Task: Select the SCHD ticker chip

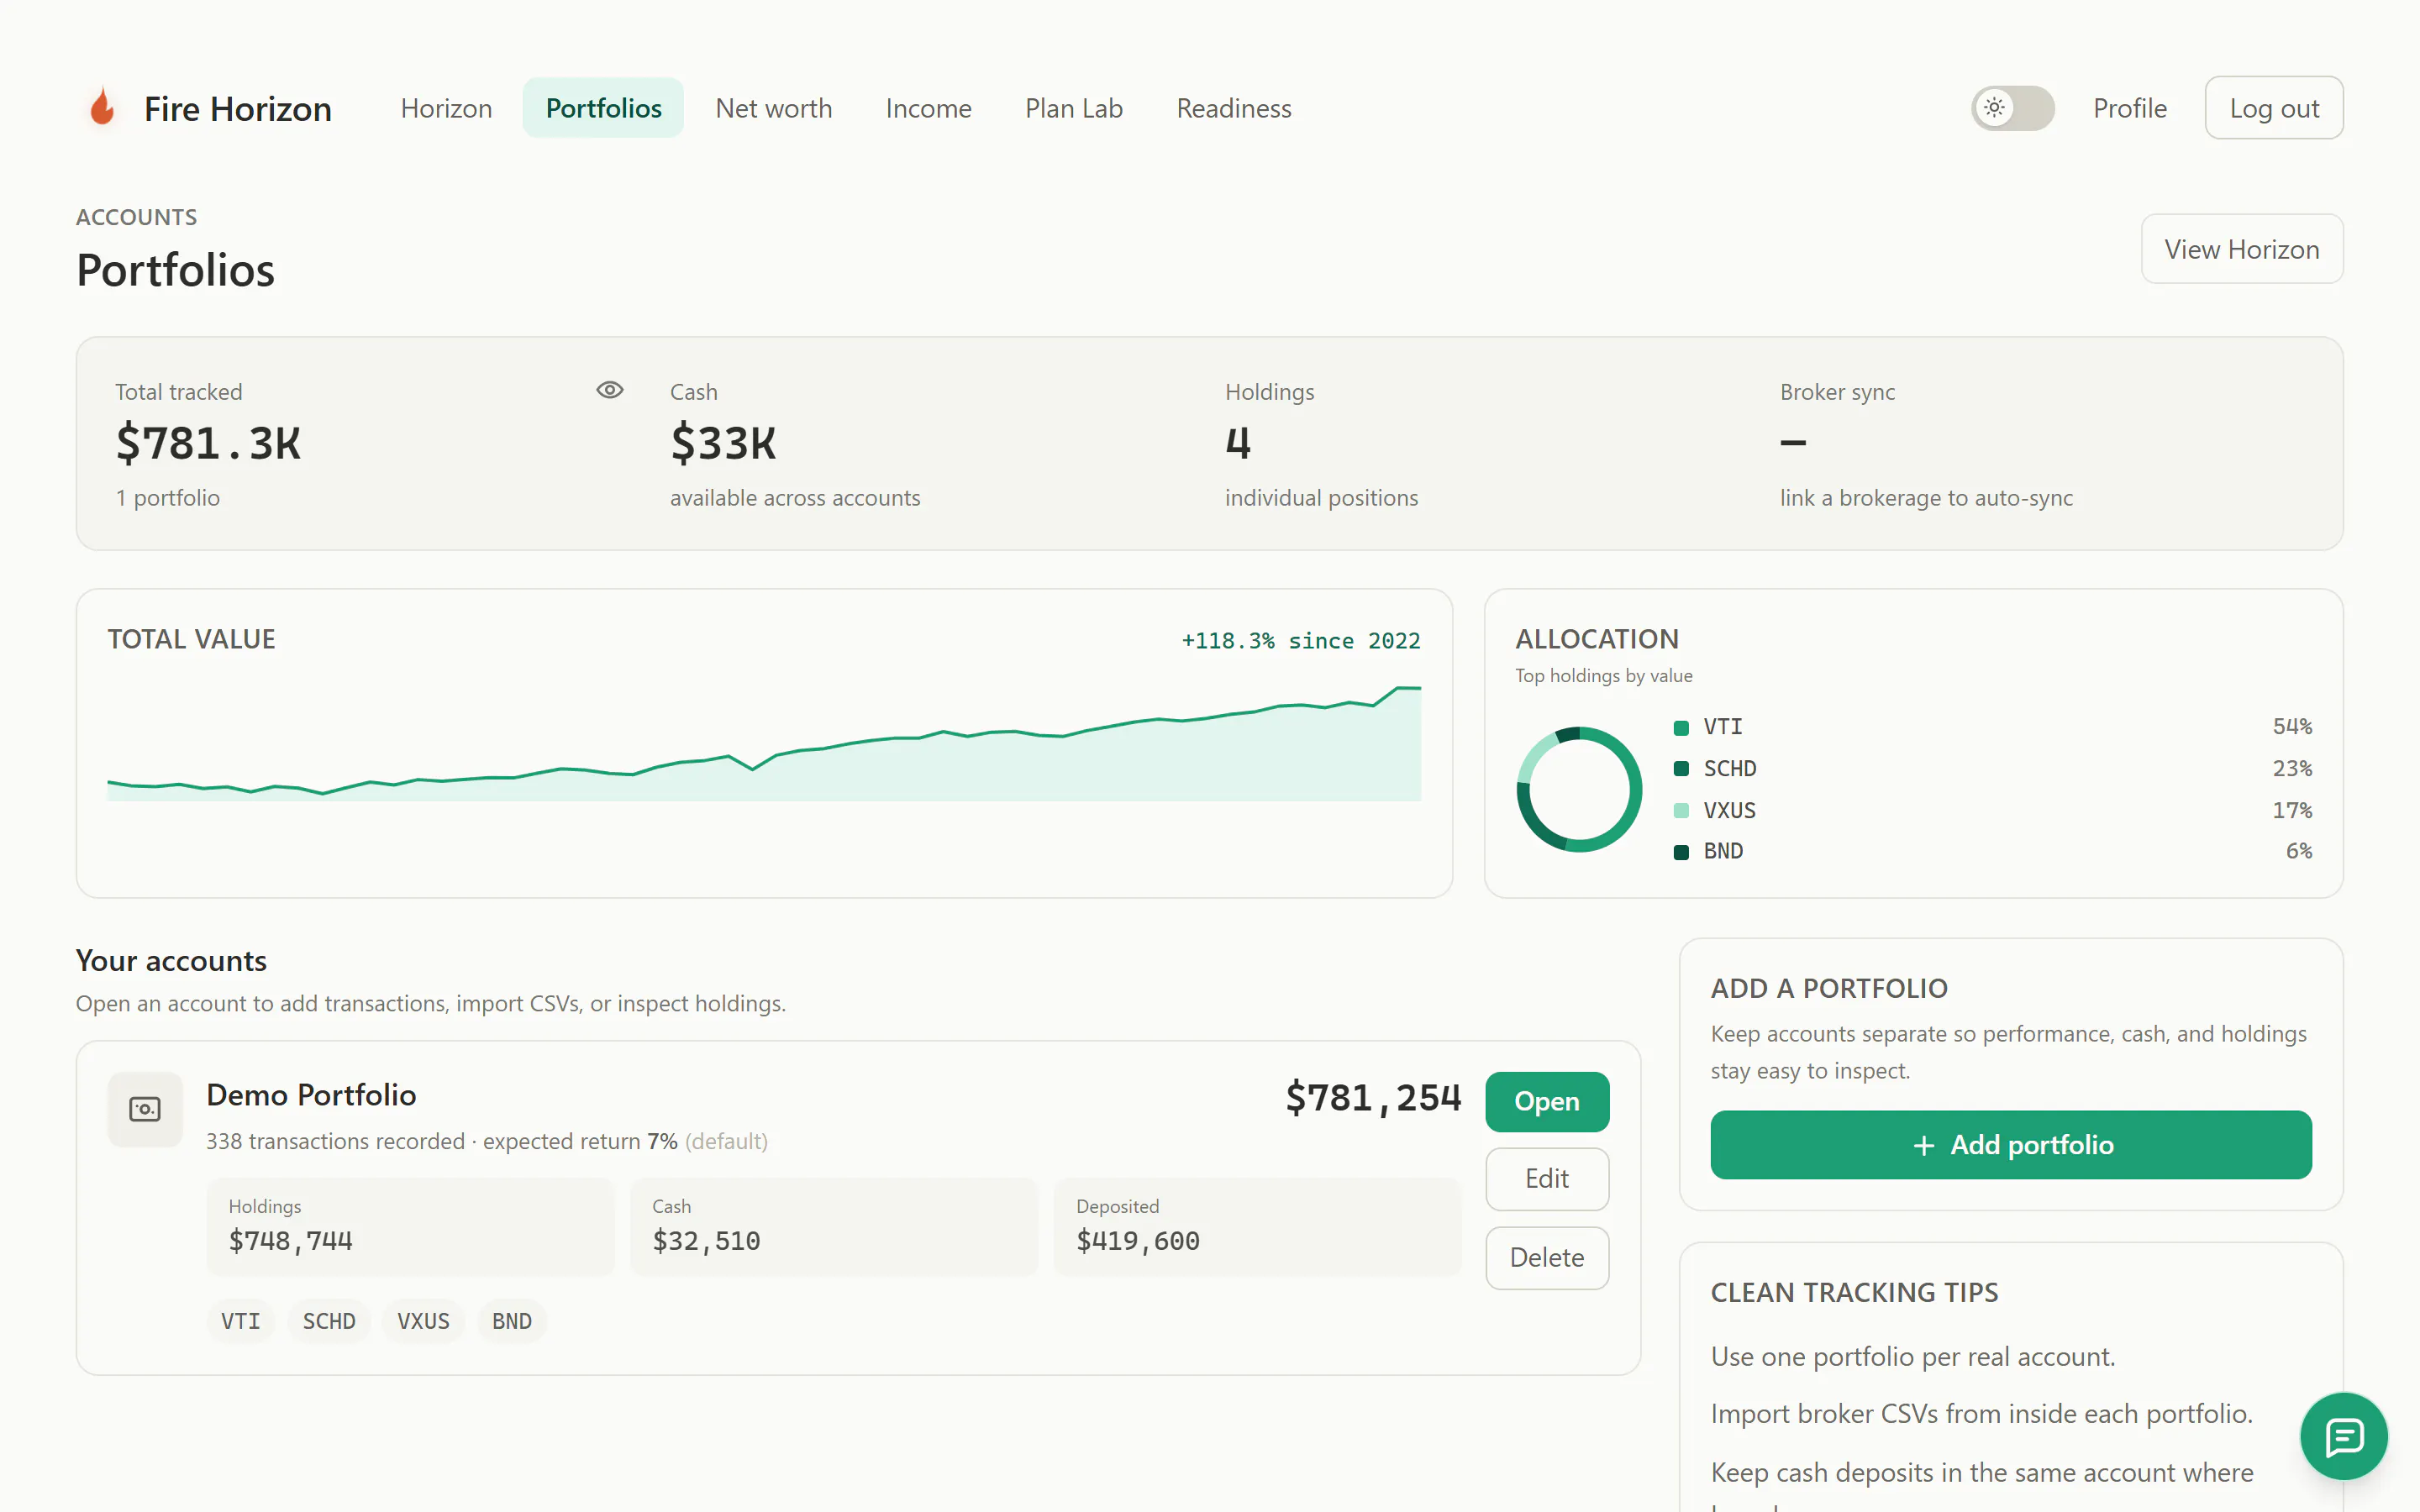Action: [329, 1321]
